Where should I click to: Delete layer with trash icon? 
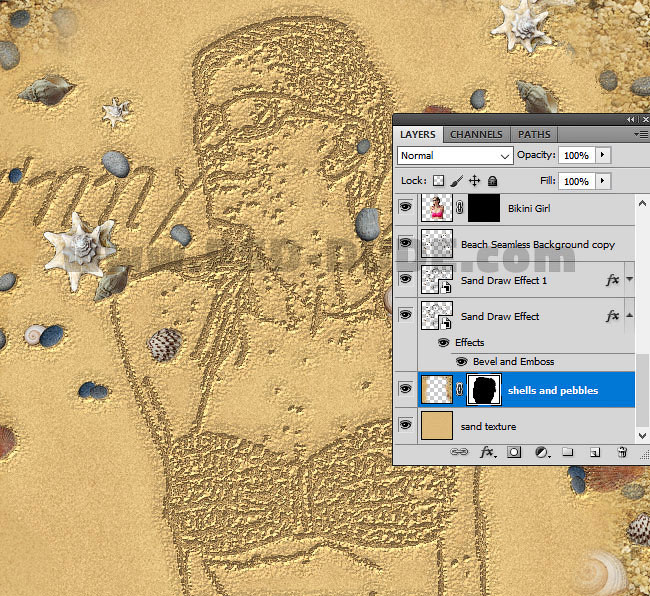622,452
